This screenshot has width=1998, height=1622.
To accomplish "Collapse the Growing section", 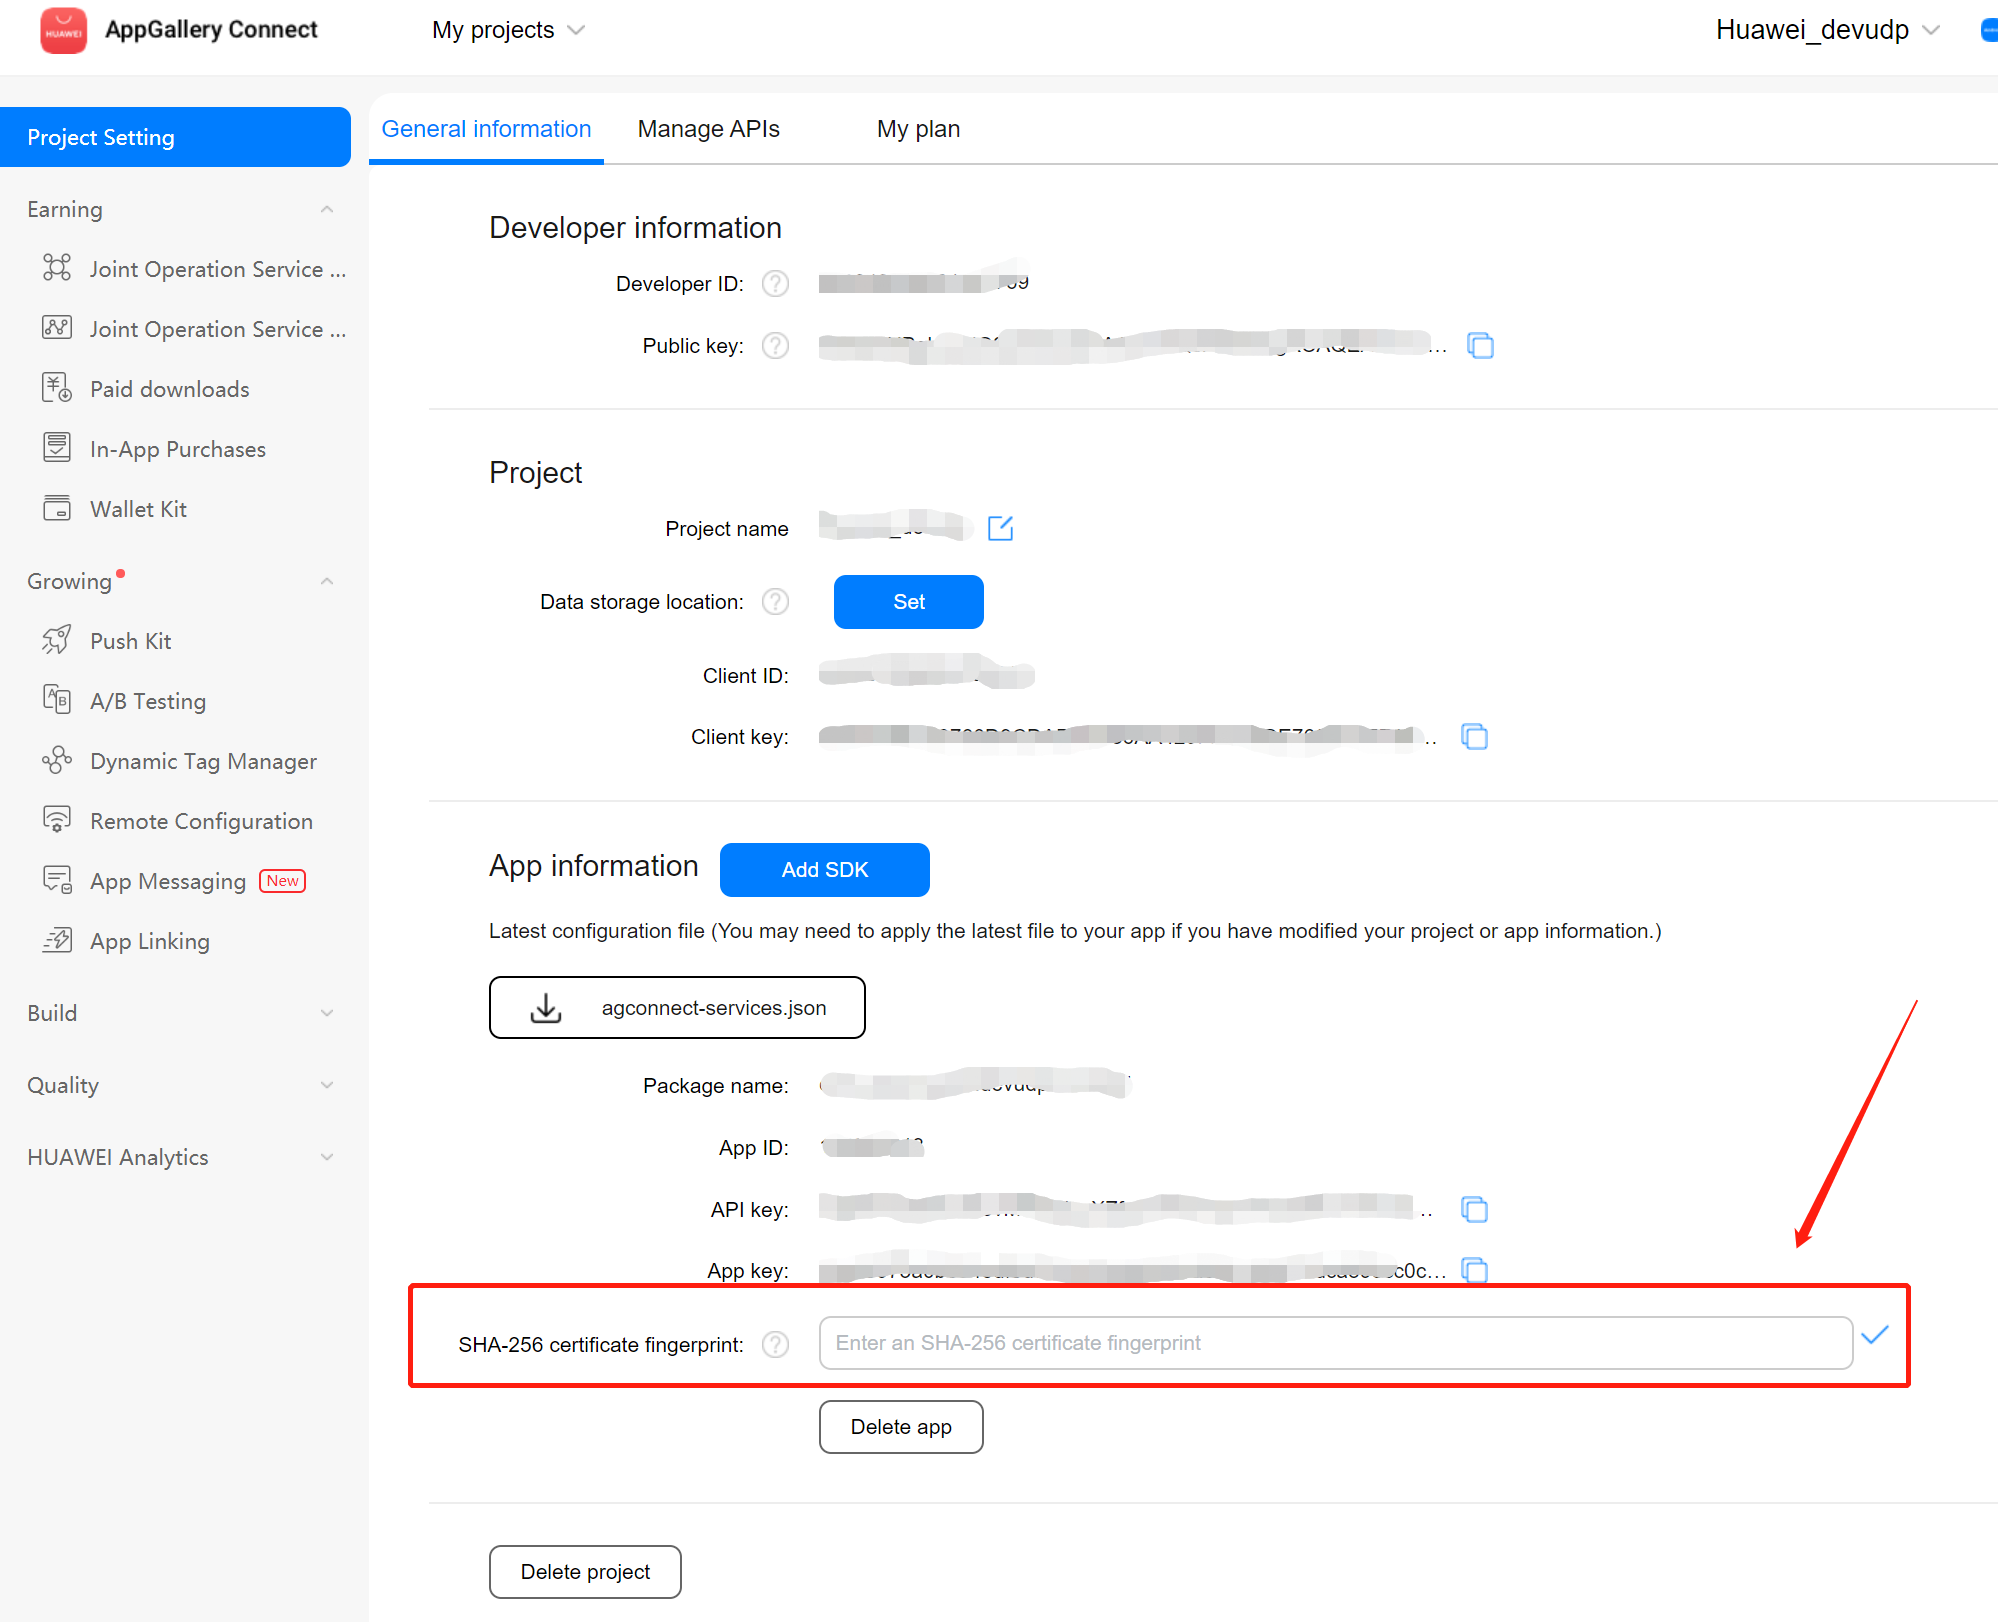I will point(326,581).
